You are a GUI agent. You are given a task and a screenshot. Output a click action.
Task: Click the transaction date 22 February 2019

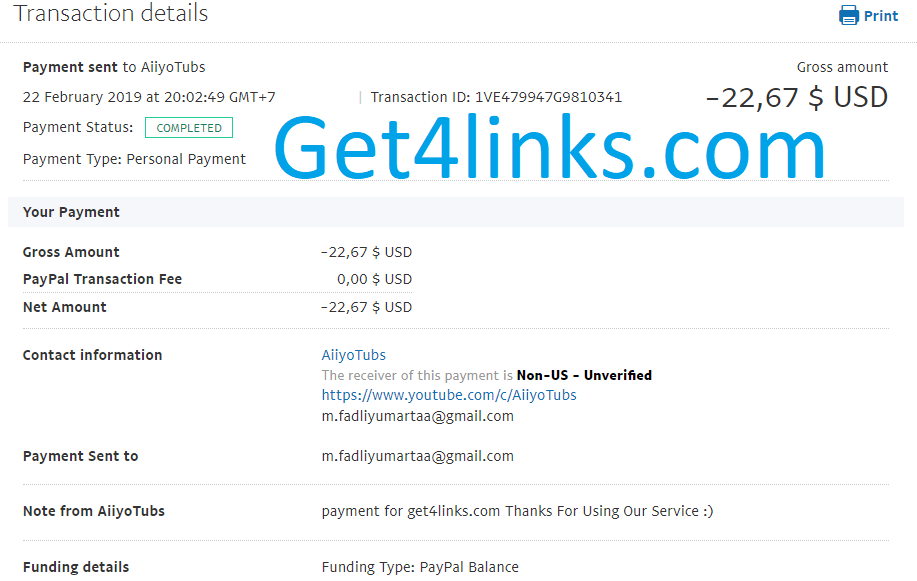[82, 97]
